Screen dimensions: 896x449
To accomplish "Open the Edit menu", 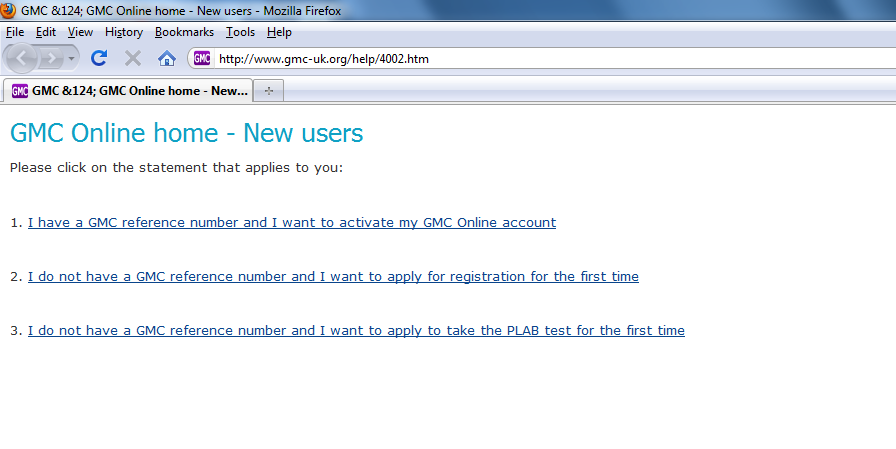I will pyautogui.click(x=46, y=32).
